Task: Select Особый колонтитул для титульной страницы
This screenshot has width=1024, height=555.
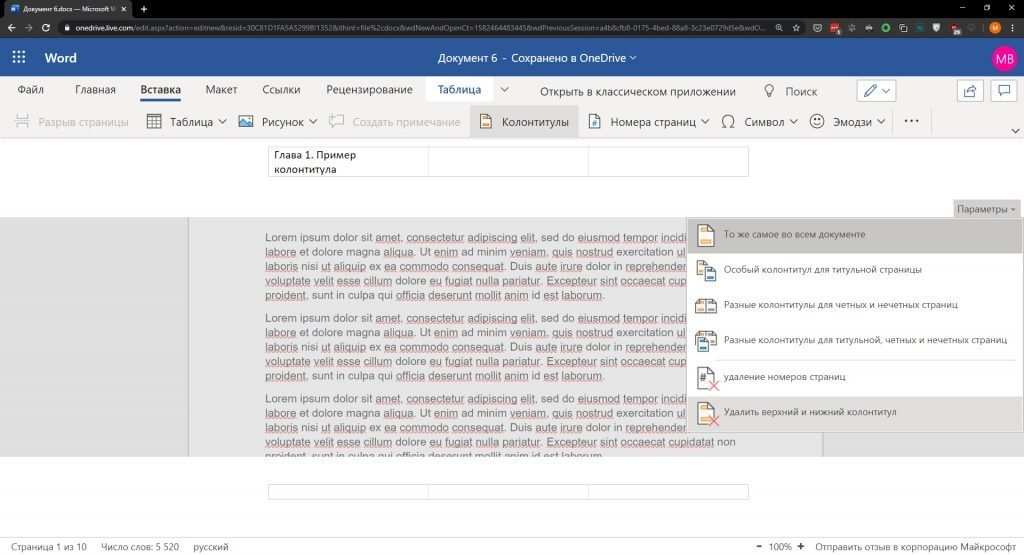Action: click(855, 270)
